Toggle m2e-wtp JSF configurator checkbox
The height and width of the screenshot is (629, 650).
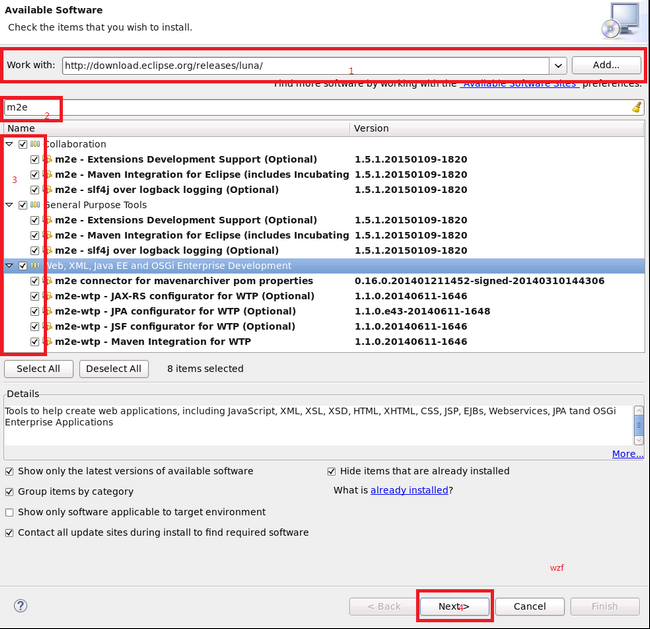click(35, 327)
